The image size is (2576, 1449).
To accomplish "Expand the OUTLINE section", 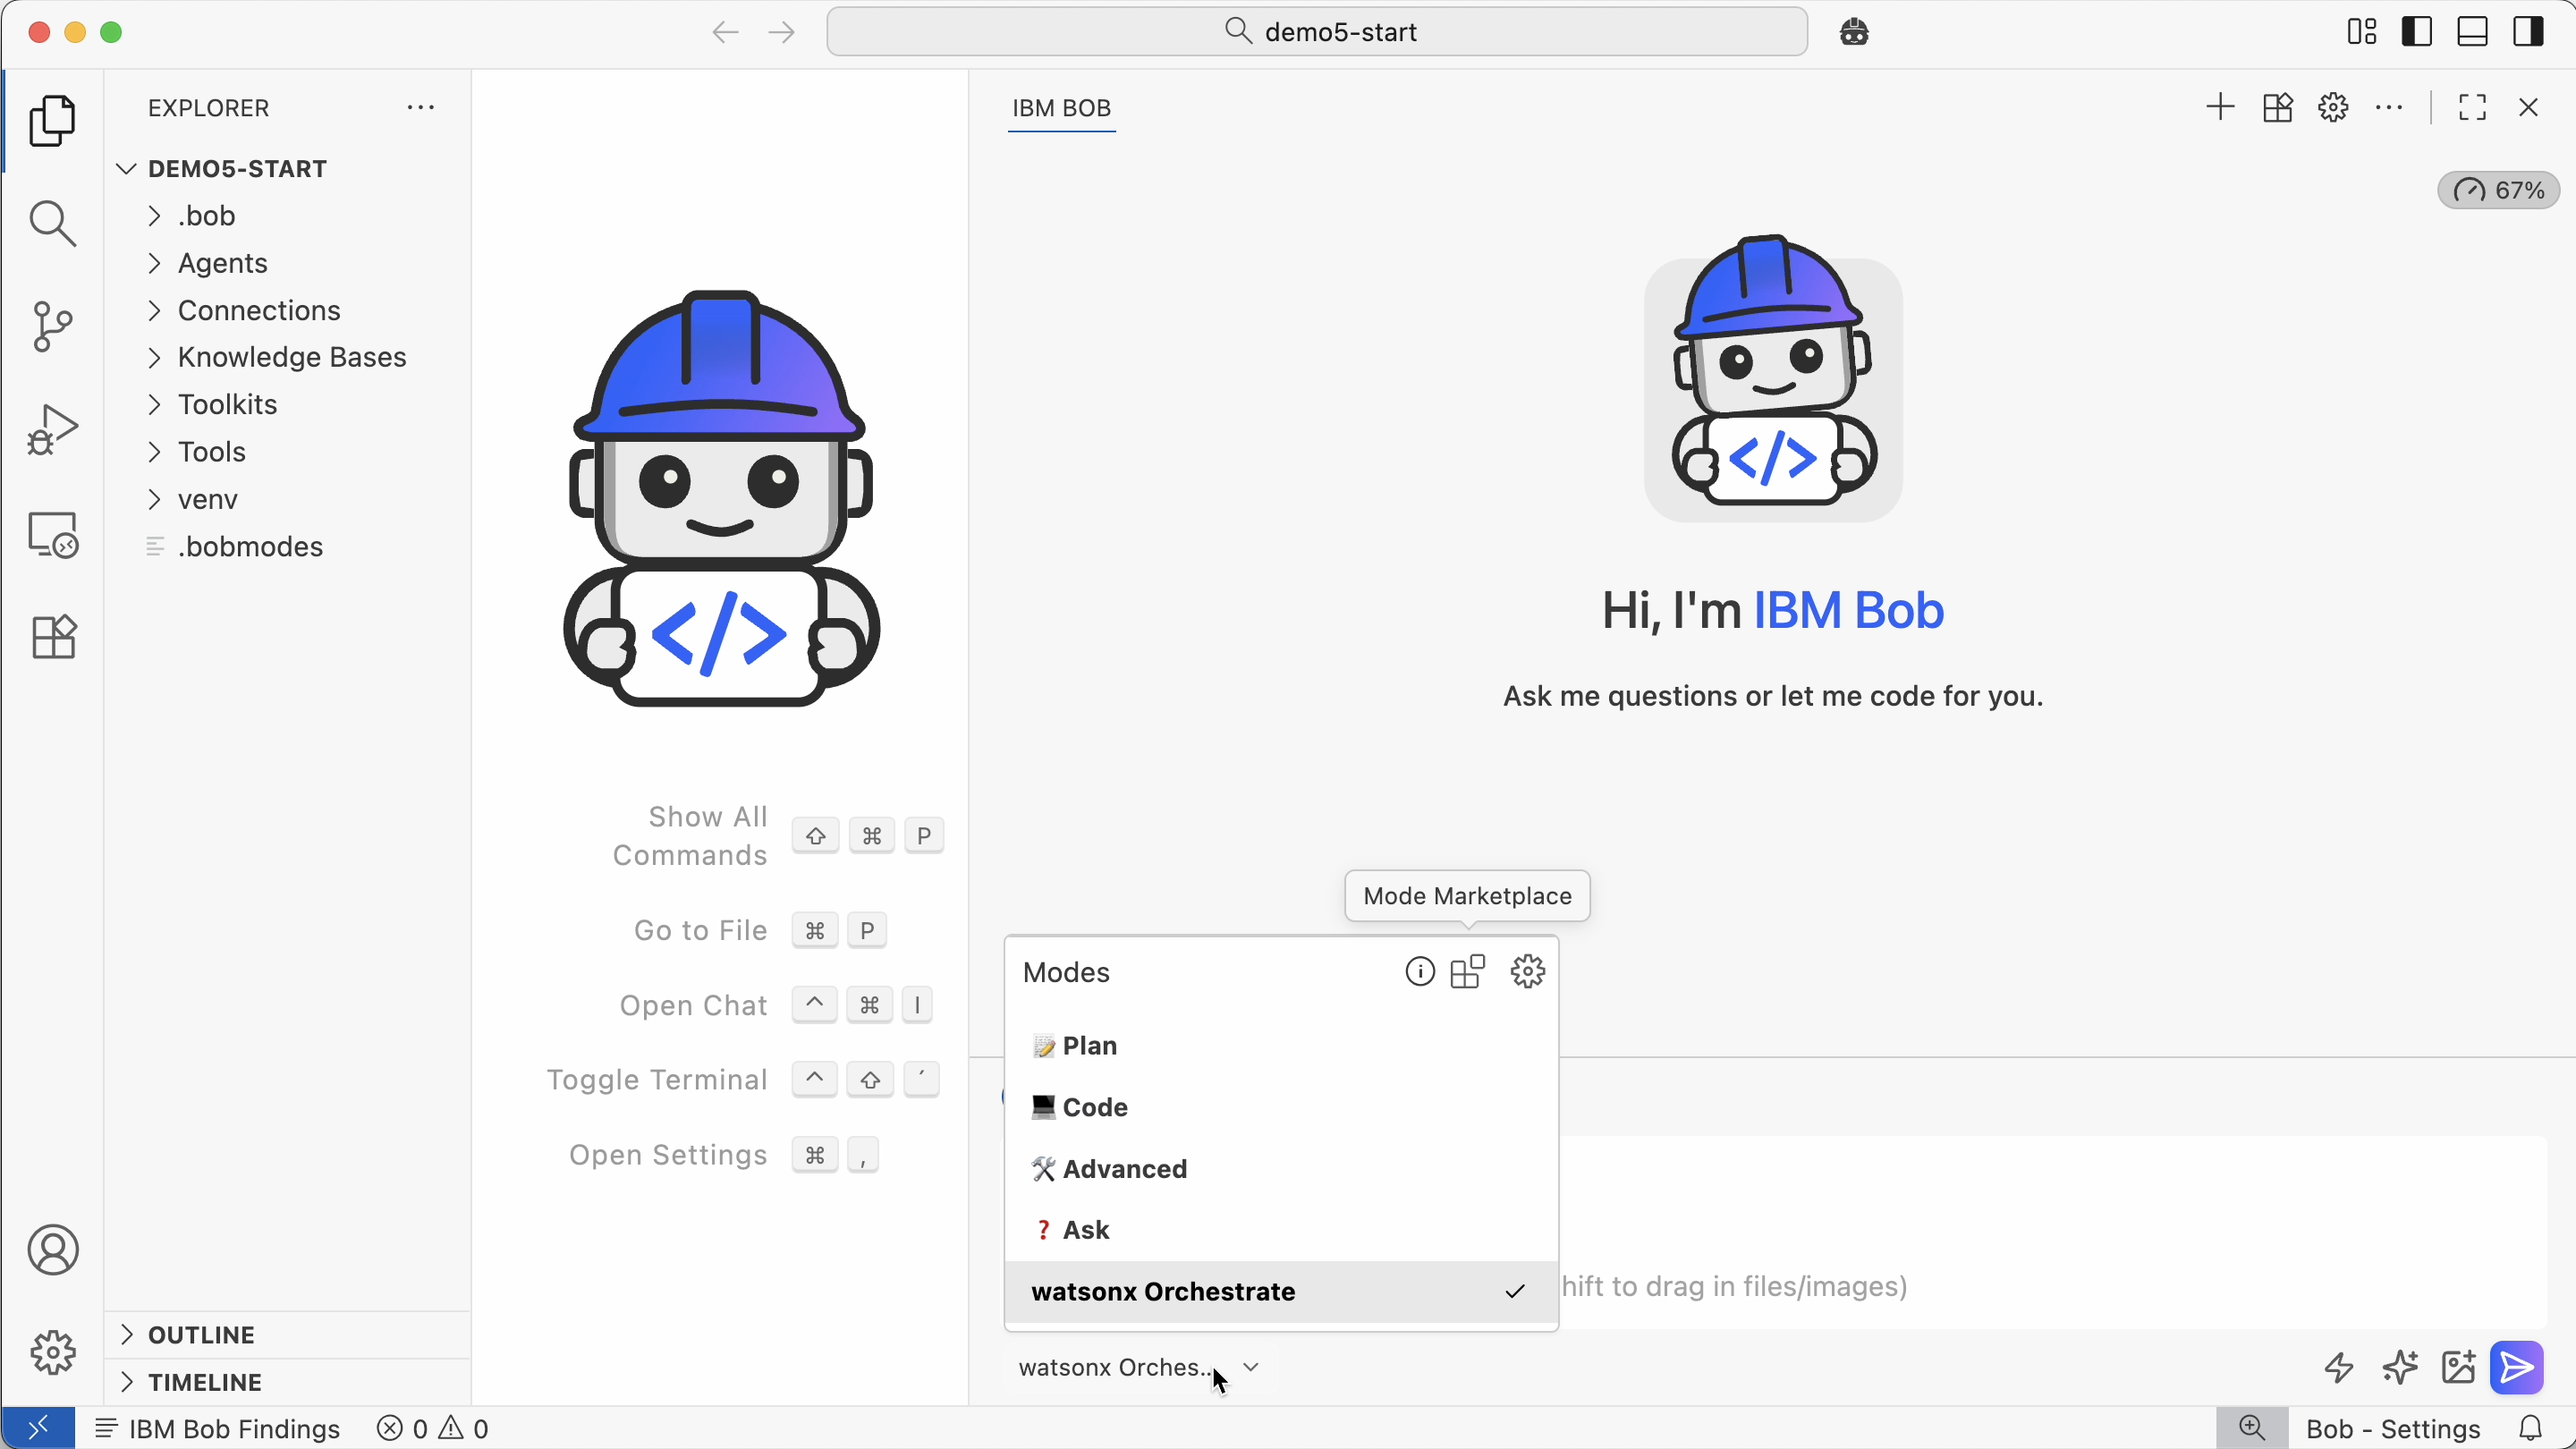I will [x=202, y=1335].
